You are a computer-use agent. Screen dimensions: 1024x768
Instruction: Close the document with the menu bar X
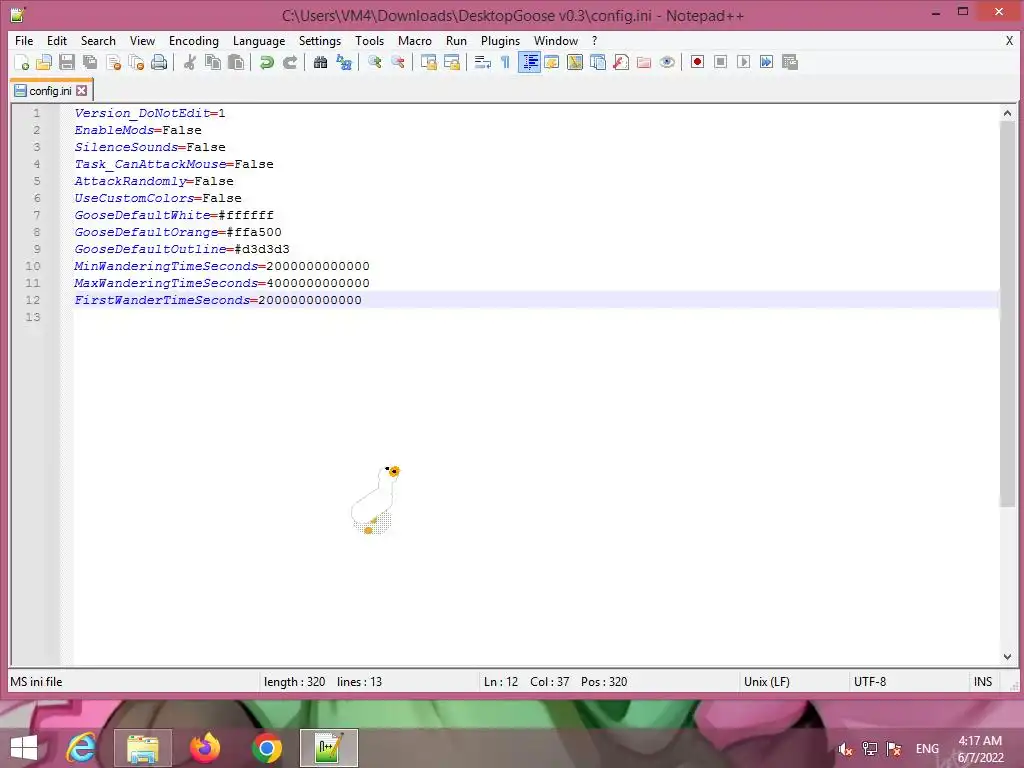pos(1009,40)
